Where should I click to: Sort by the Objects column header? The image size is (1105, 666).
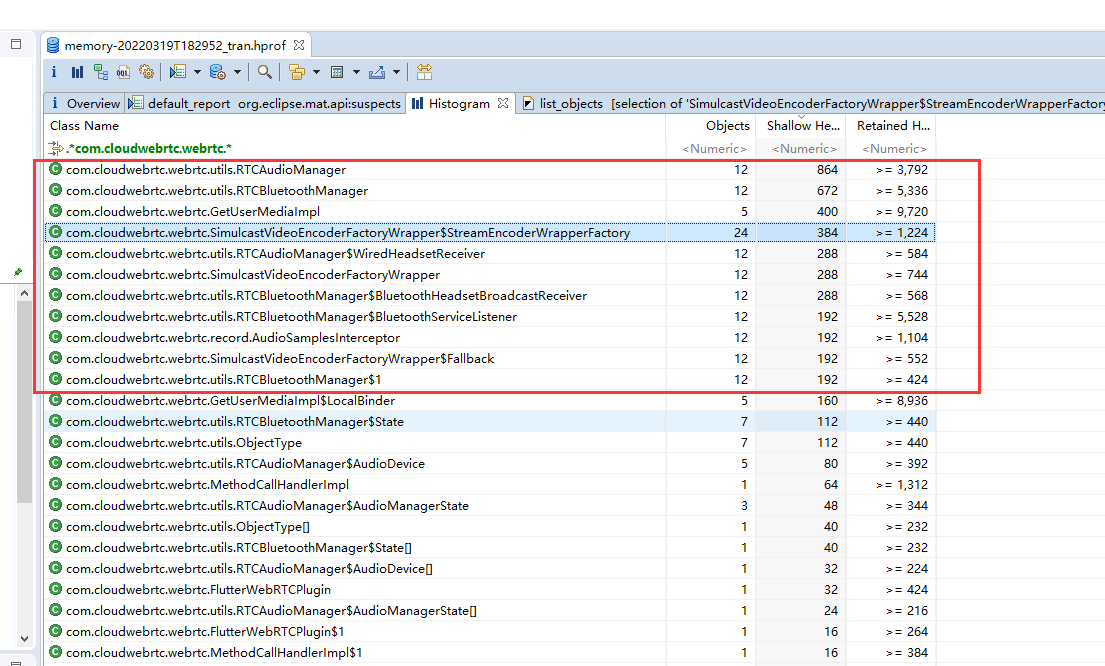coord(727,125)
